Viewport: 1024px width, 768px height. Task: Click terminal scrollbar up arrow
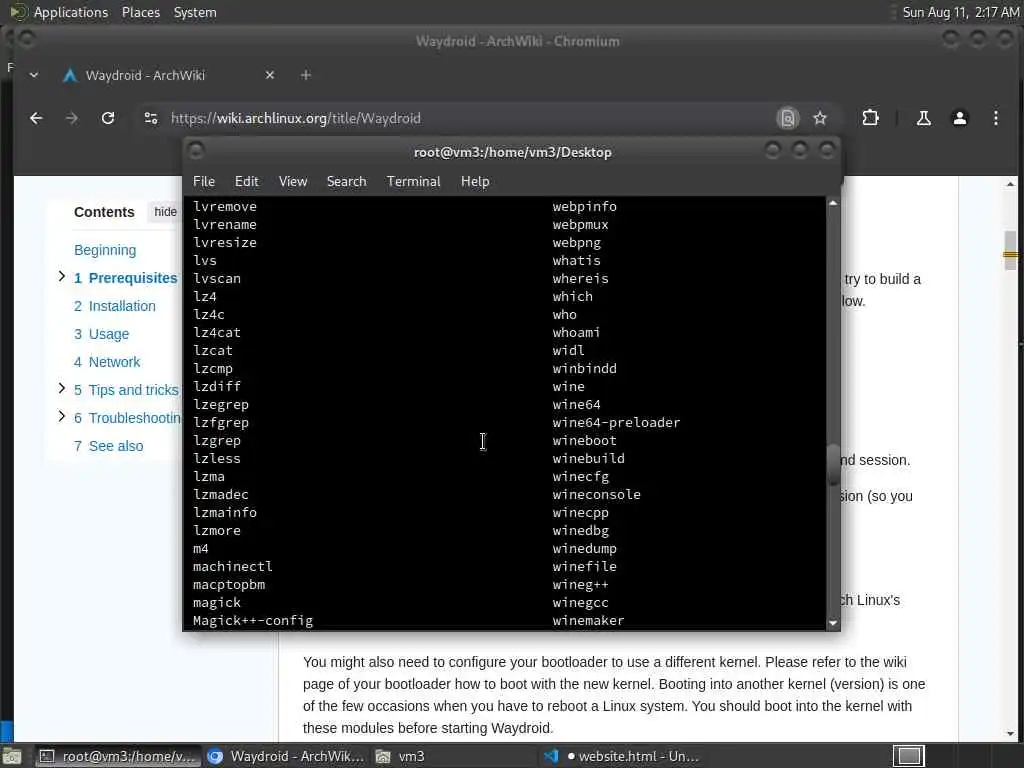(833, 204)
